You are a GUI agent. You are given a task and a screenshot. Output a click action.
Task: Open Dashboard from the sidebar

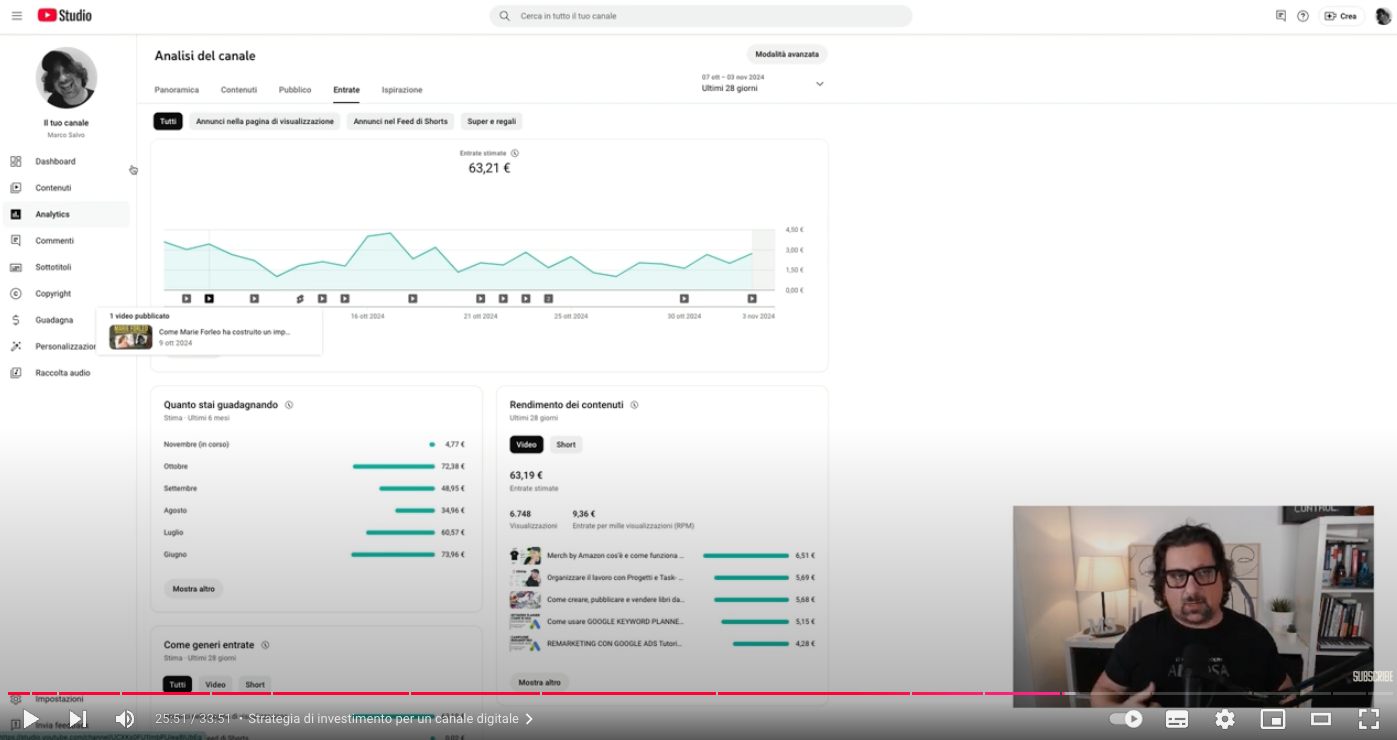coord(55,161)
